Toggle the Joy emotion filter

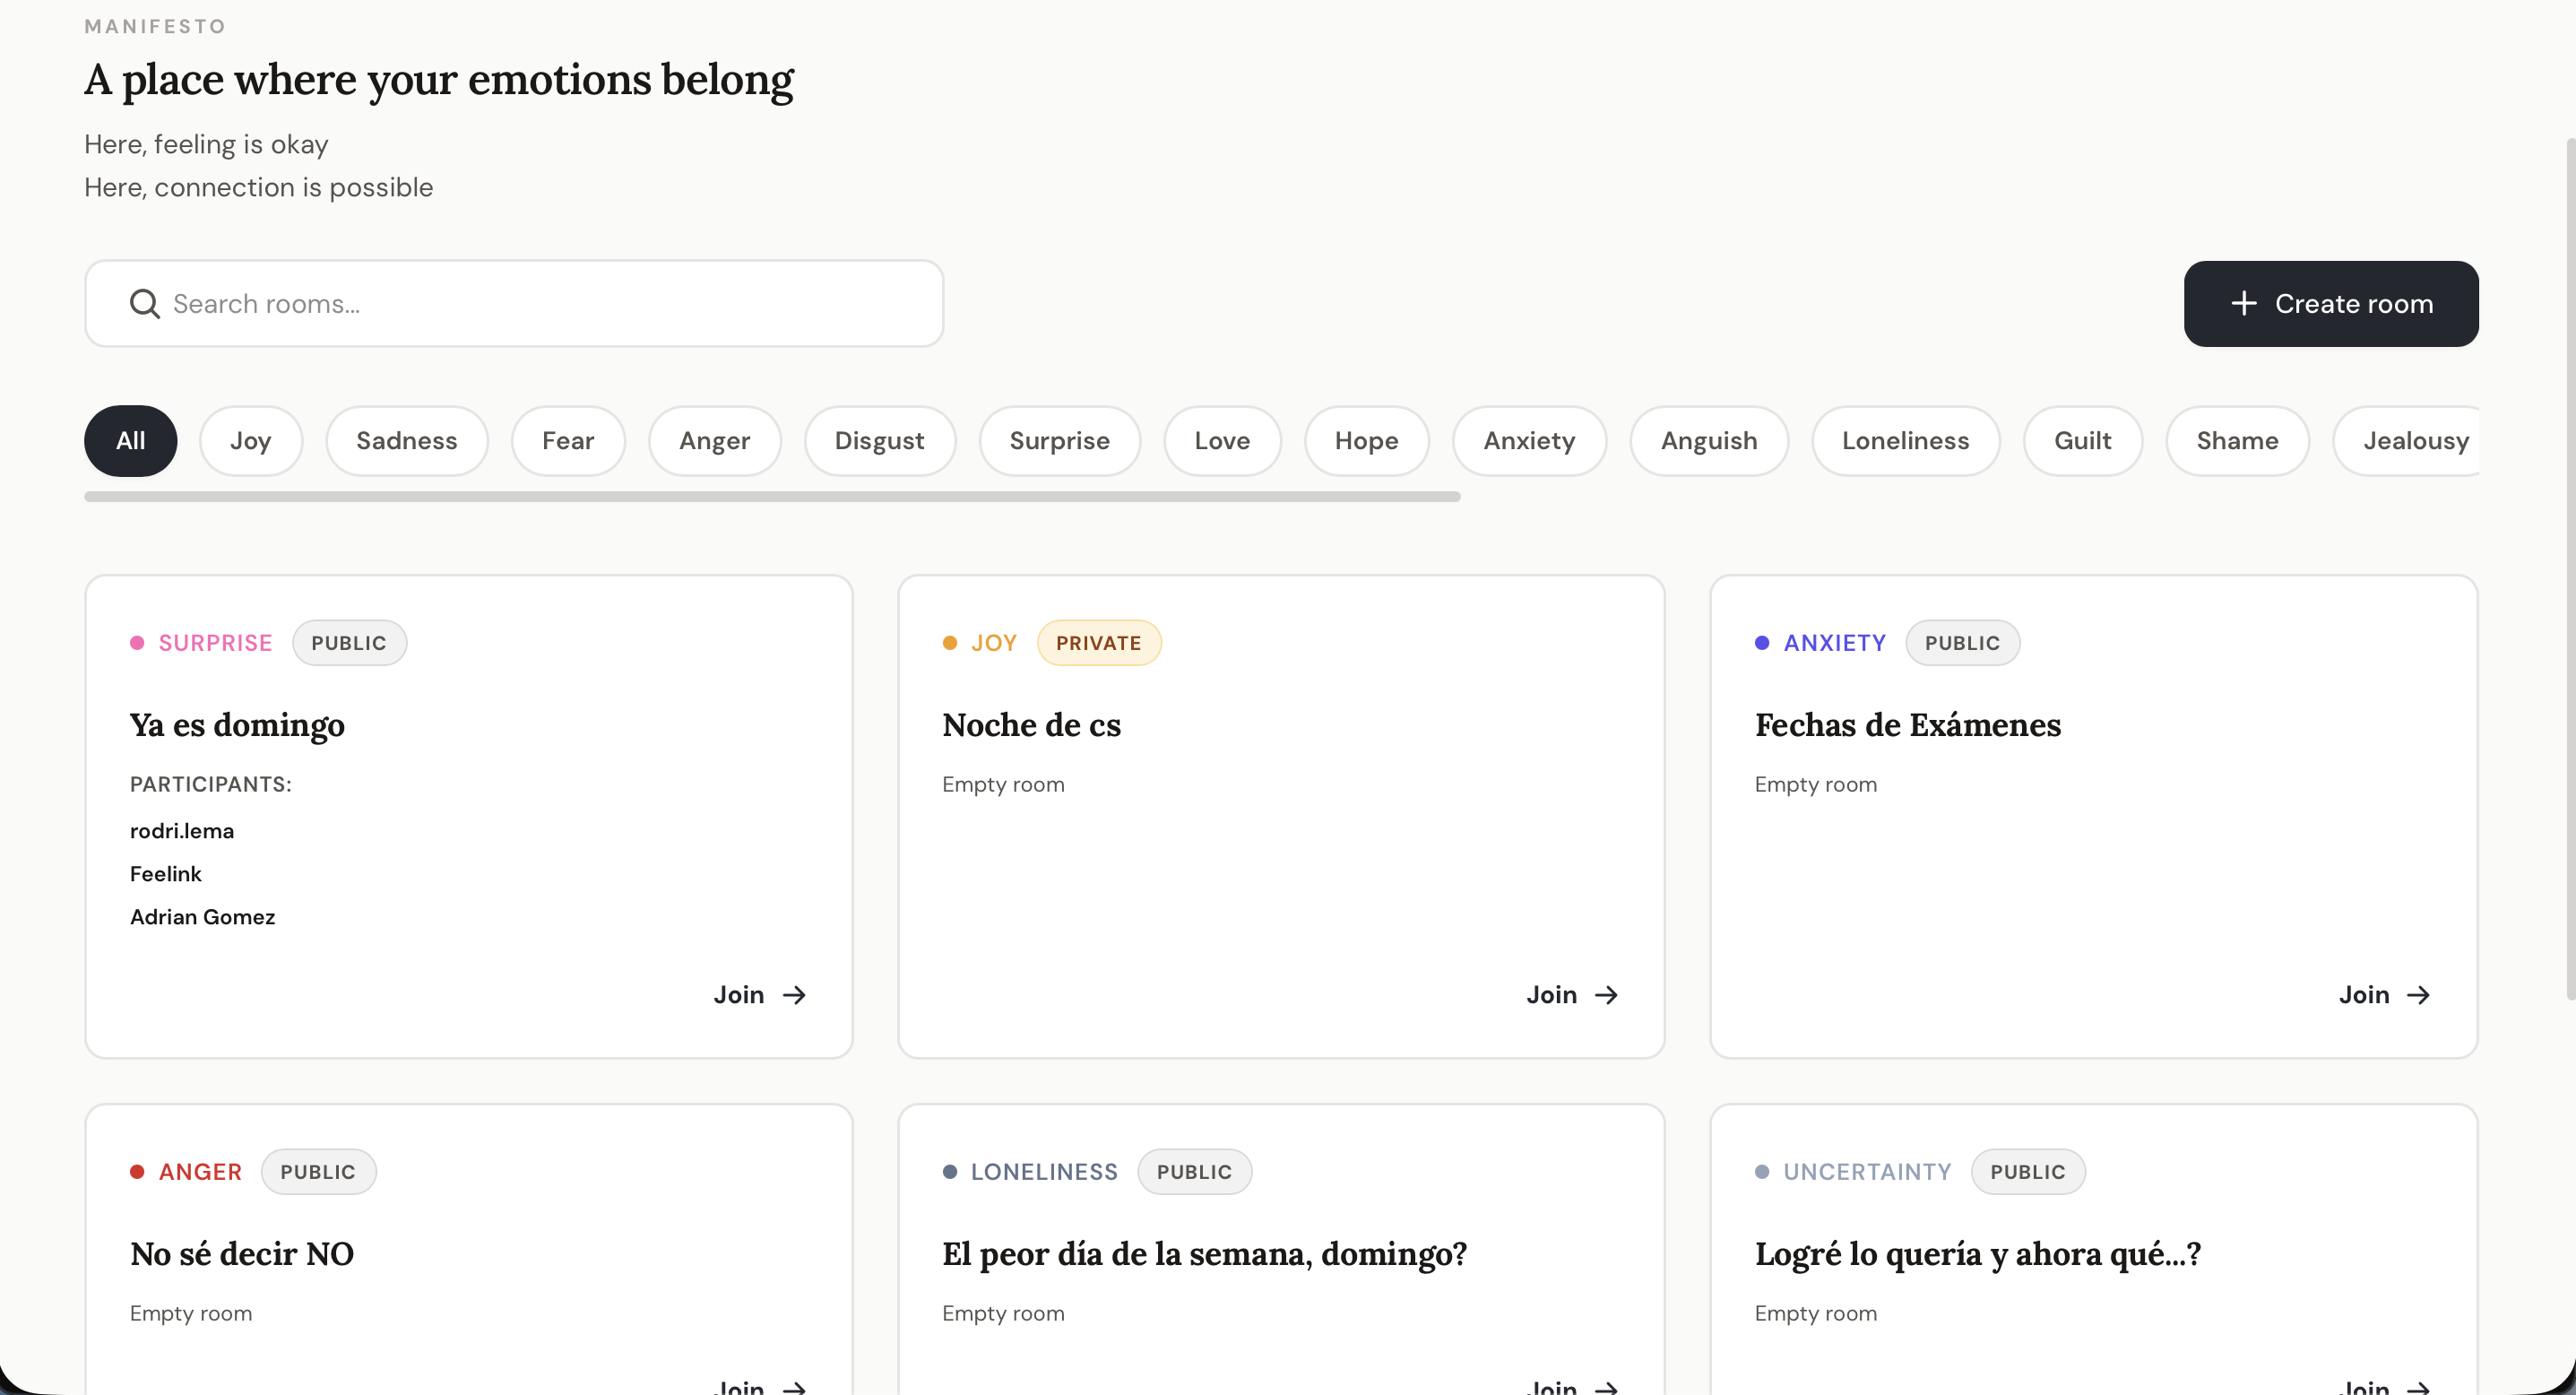tap(251, 440)
